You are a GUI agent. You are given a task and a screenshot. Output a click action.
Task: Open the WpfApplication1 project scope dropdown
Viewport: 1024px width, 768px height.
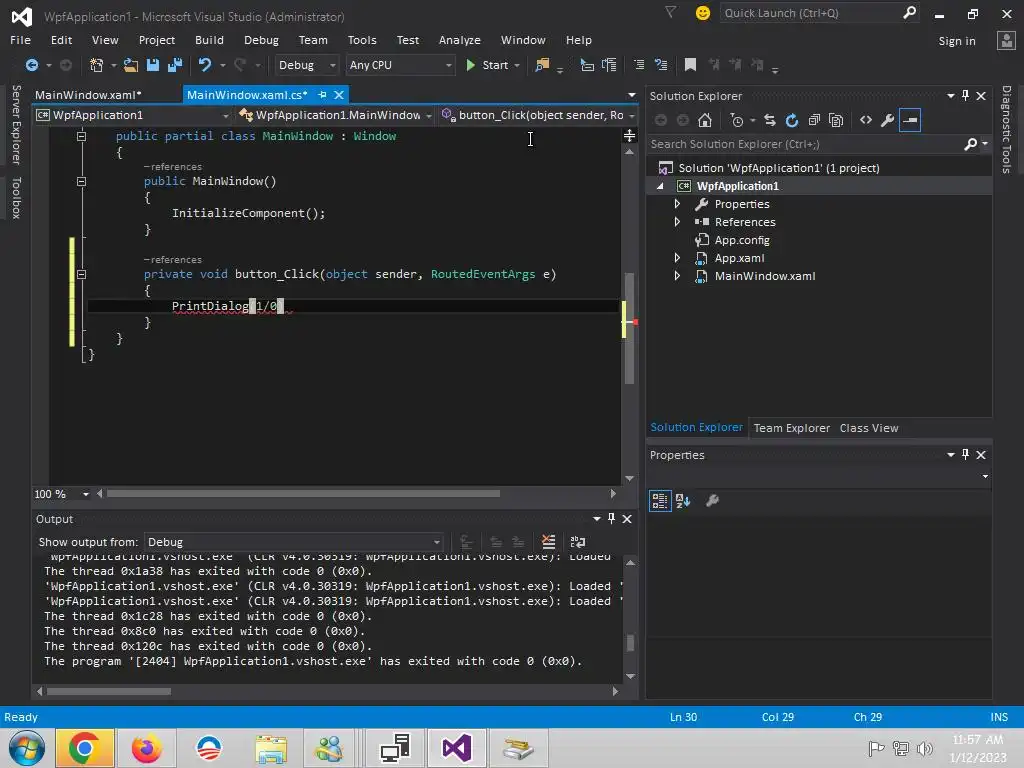(x=133, y=115)
